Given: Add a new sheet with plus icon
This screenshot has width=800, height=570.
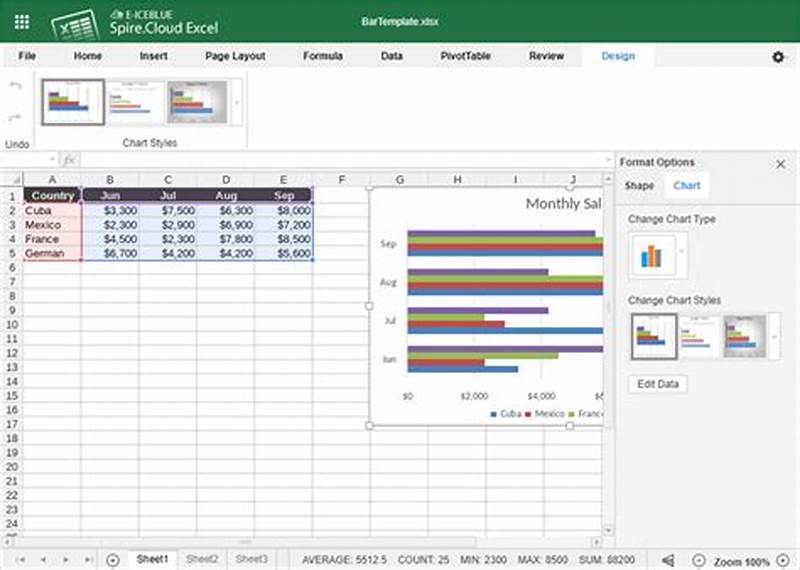Looking at the screenshot, I should pyautogui.click(x=113, y=560).
